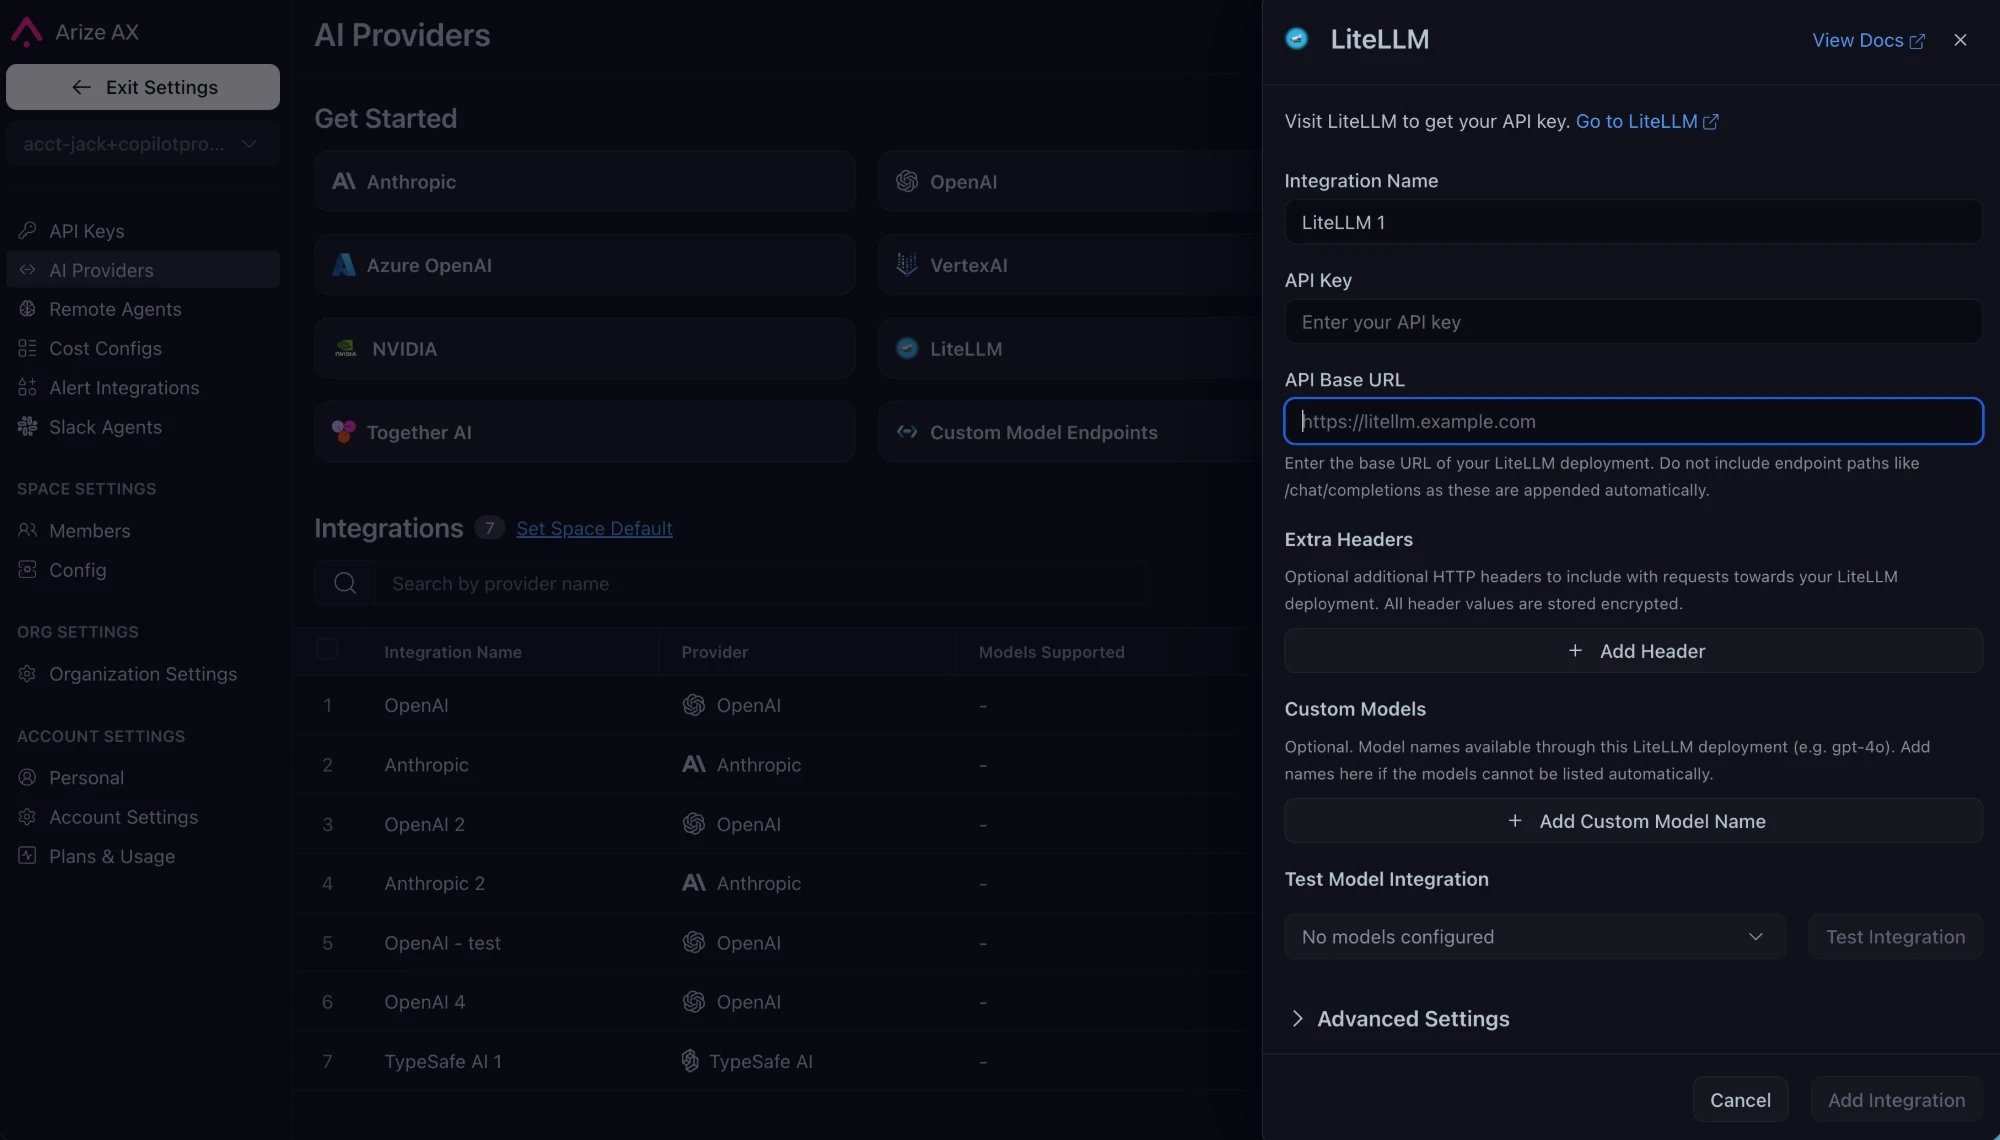Select the VertexAI provider card
2000x1140 pixels.
pos(1070,265)
